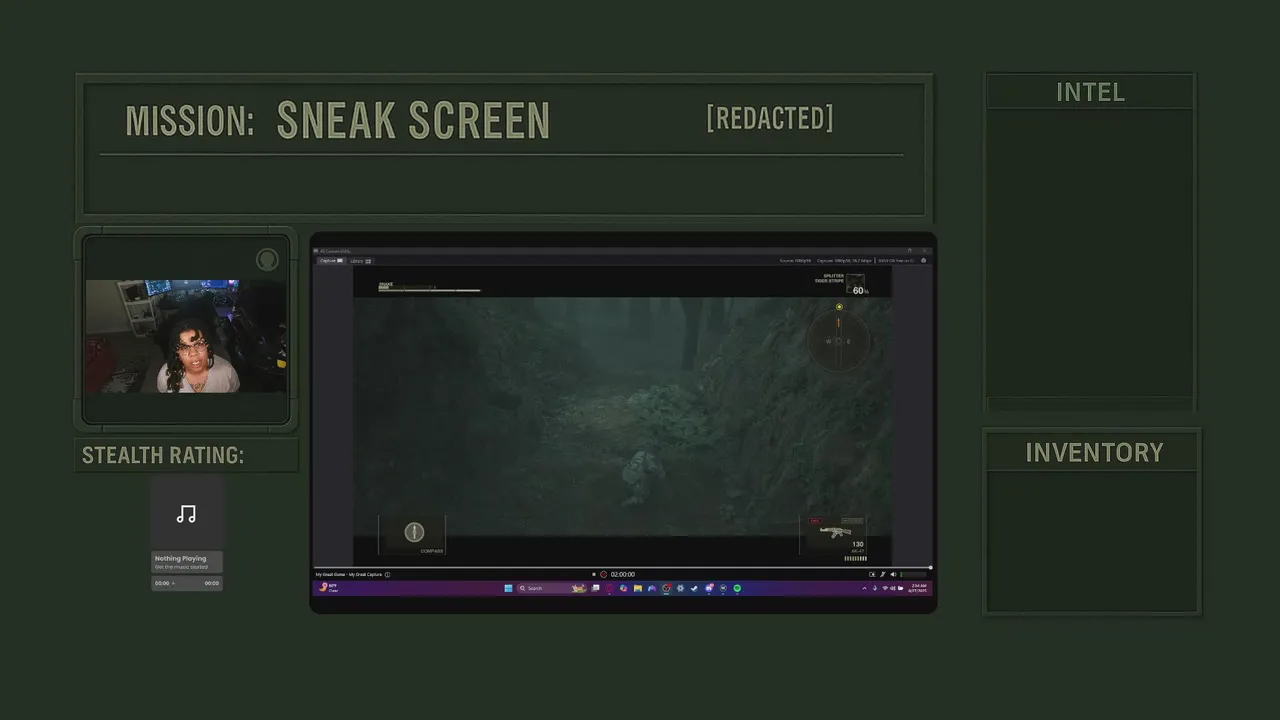Click the SNEAK SCREEN mission title
Image resolution: width=1280 pixels, height=720 pixels.
[413, 120]
